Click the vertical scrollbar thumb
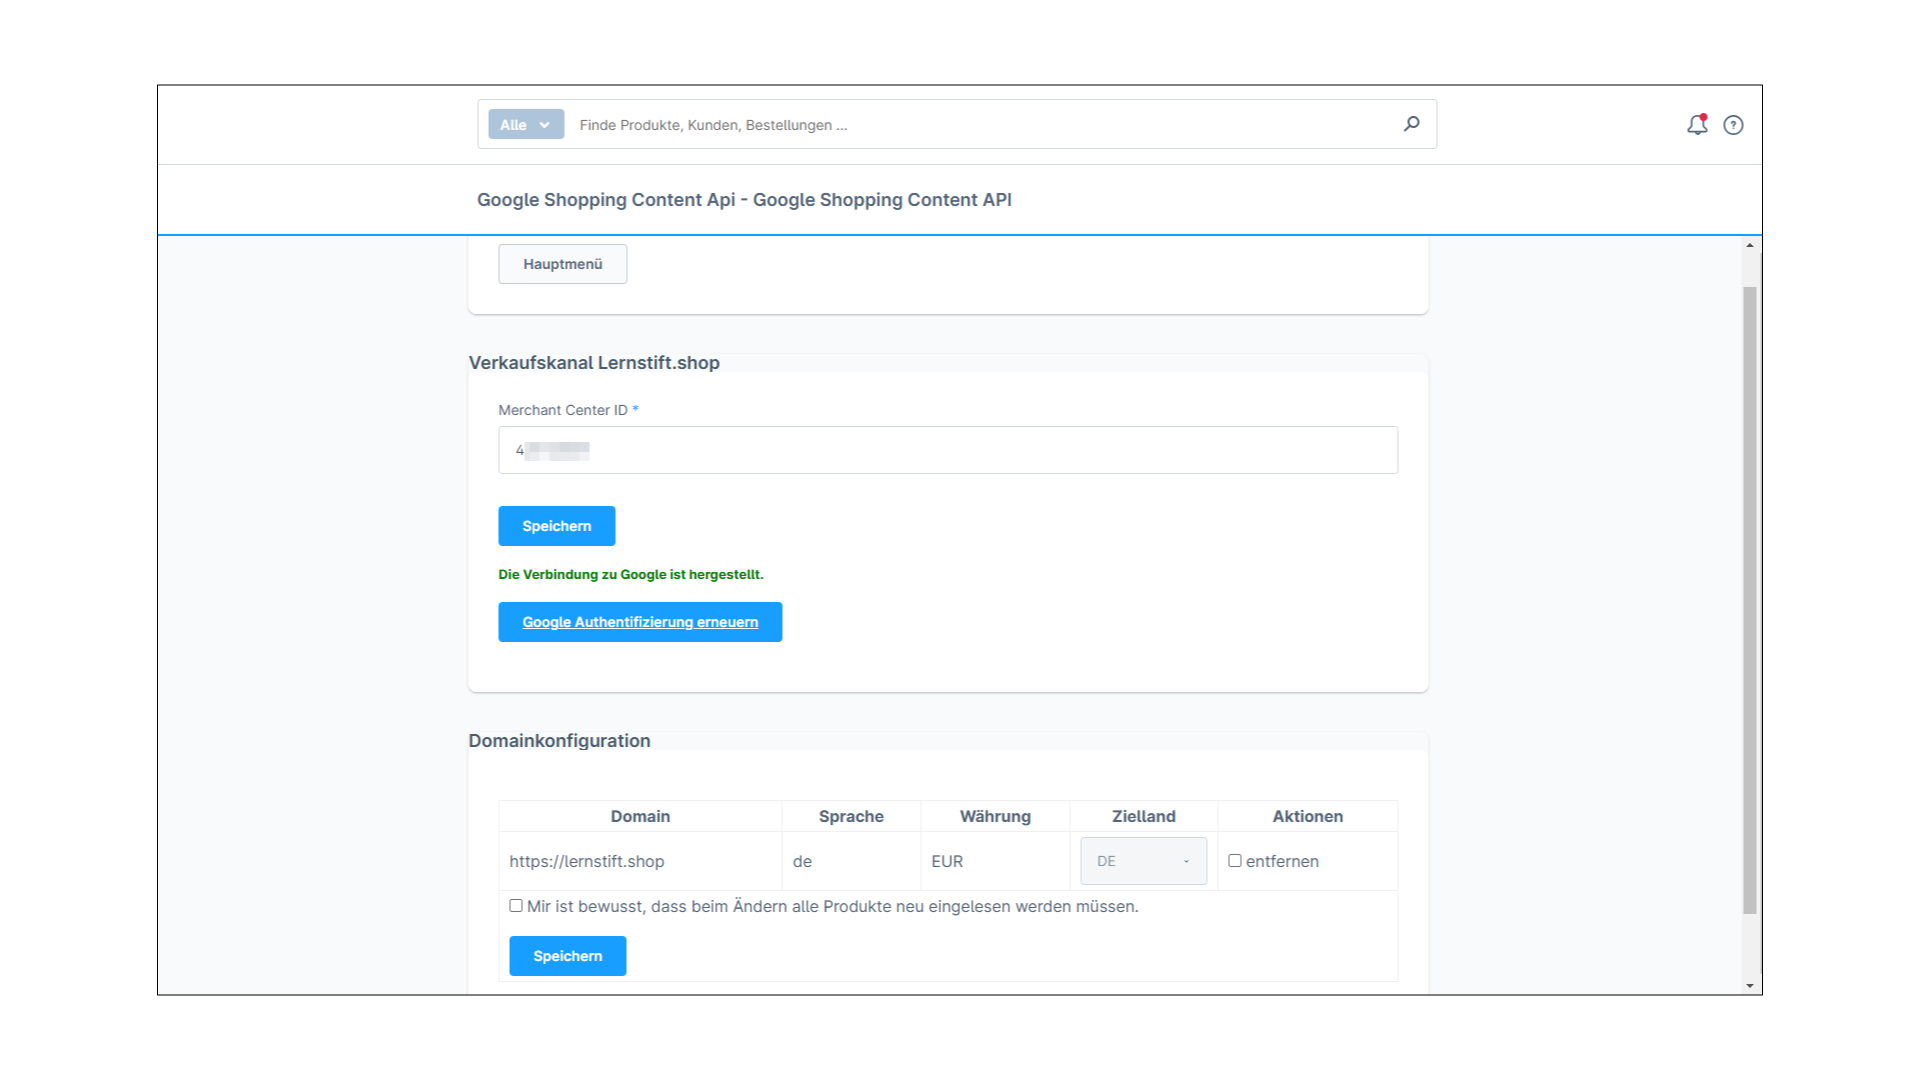 [1750, 600]
